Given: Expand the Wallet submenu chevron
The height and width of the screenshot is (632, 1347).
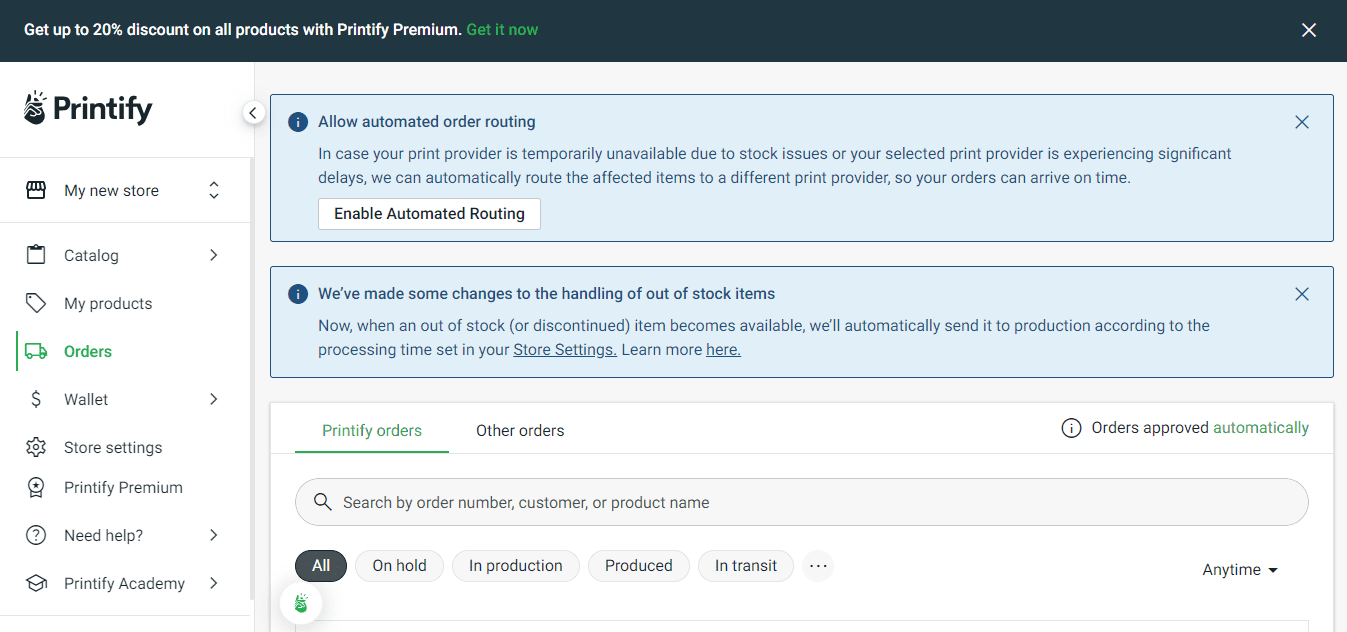Looking at the screenshot, I should (213, 399).
